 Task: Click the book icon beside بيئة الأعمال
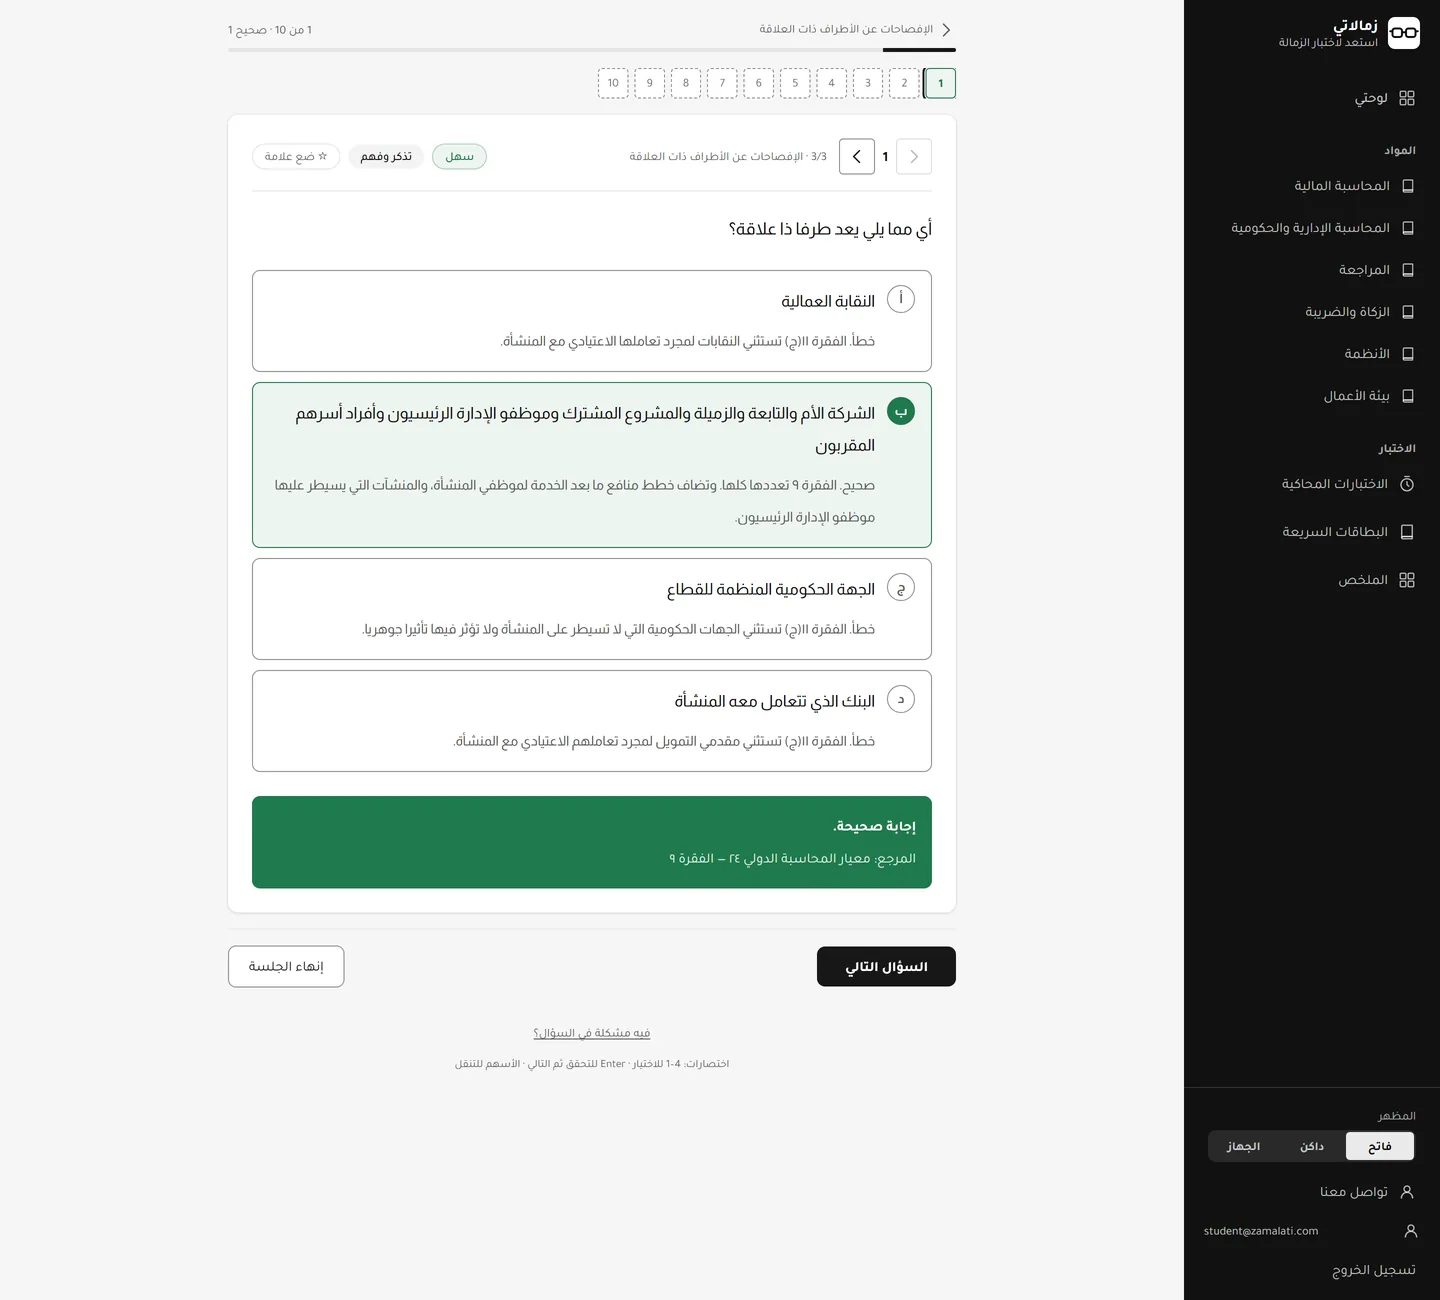click(x=1408, y=396)
